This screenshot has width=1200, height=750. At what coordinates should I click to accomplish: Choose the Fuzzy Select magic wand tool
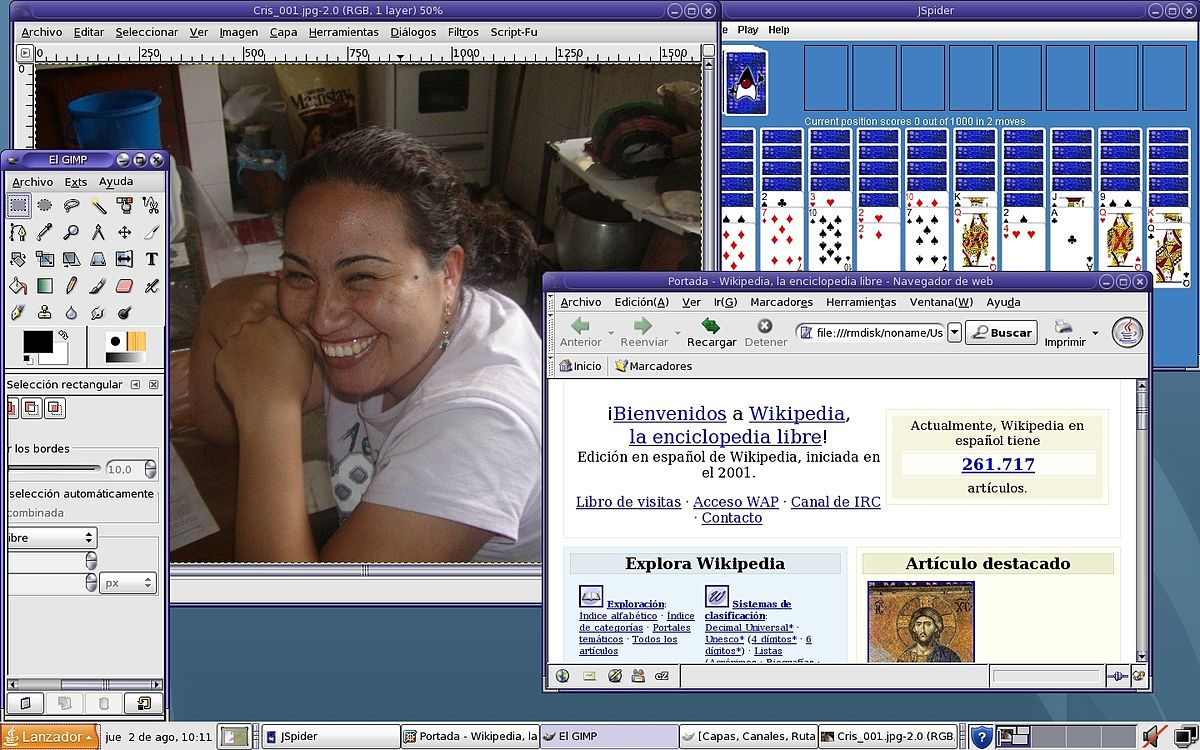[x=98, y=206]
